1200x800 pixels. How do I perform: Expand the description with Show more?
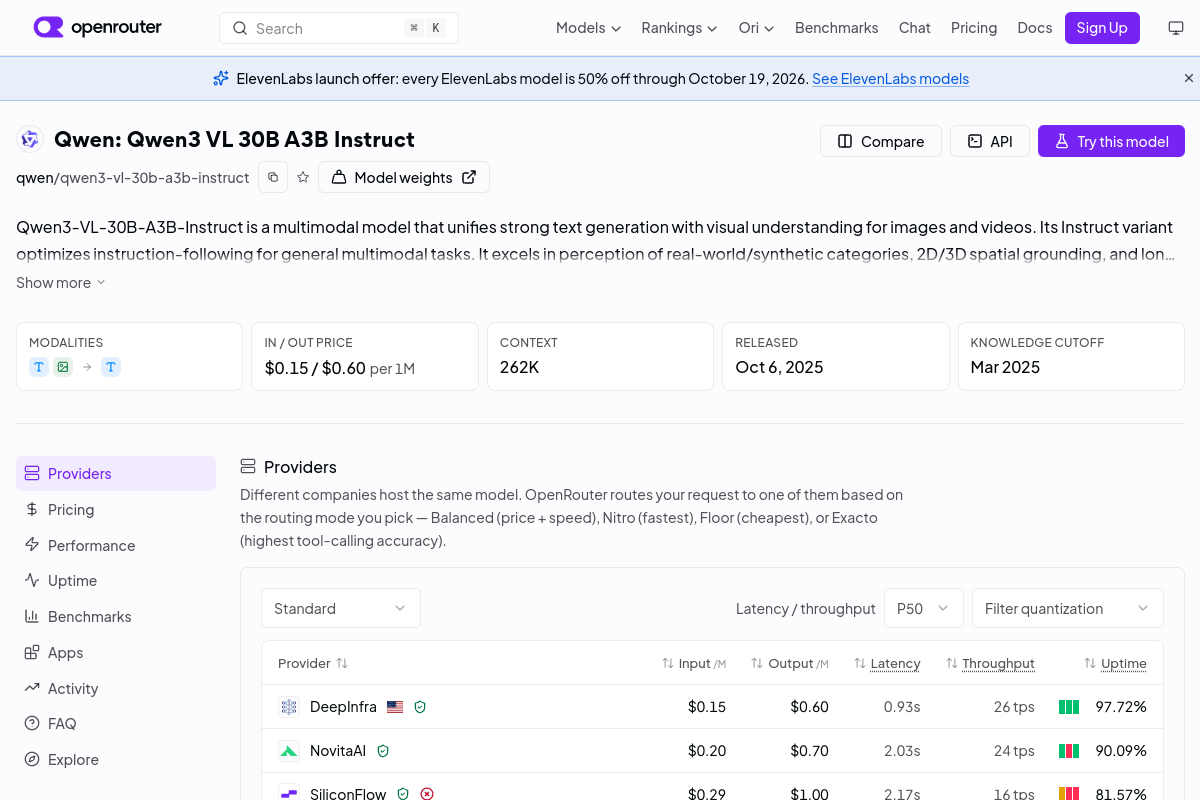61,283
